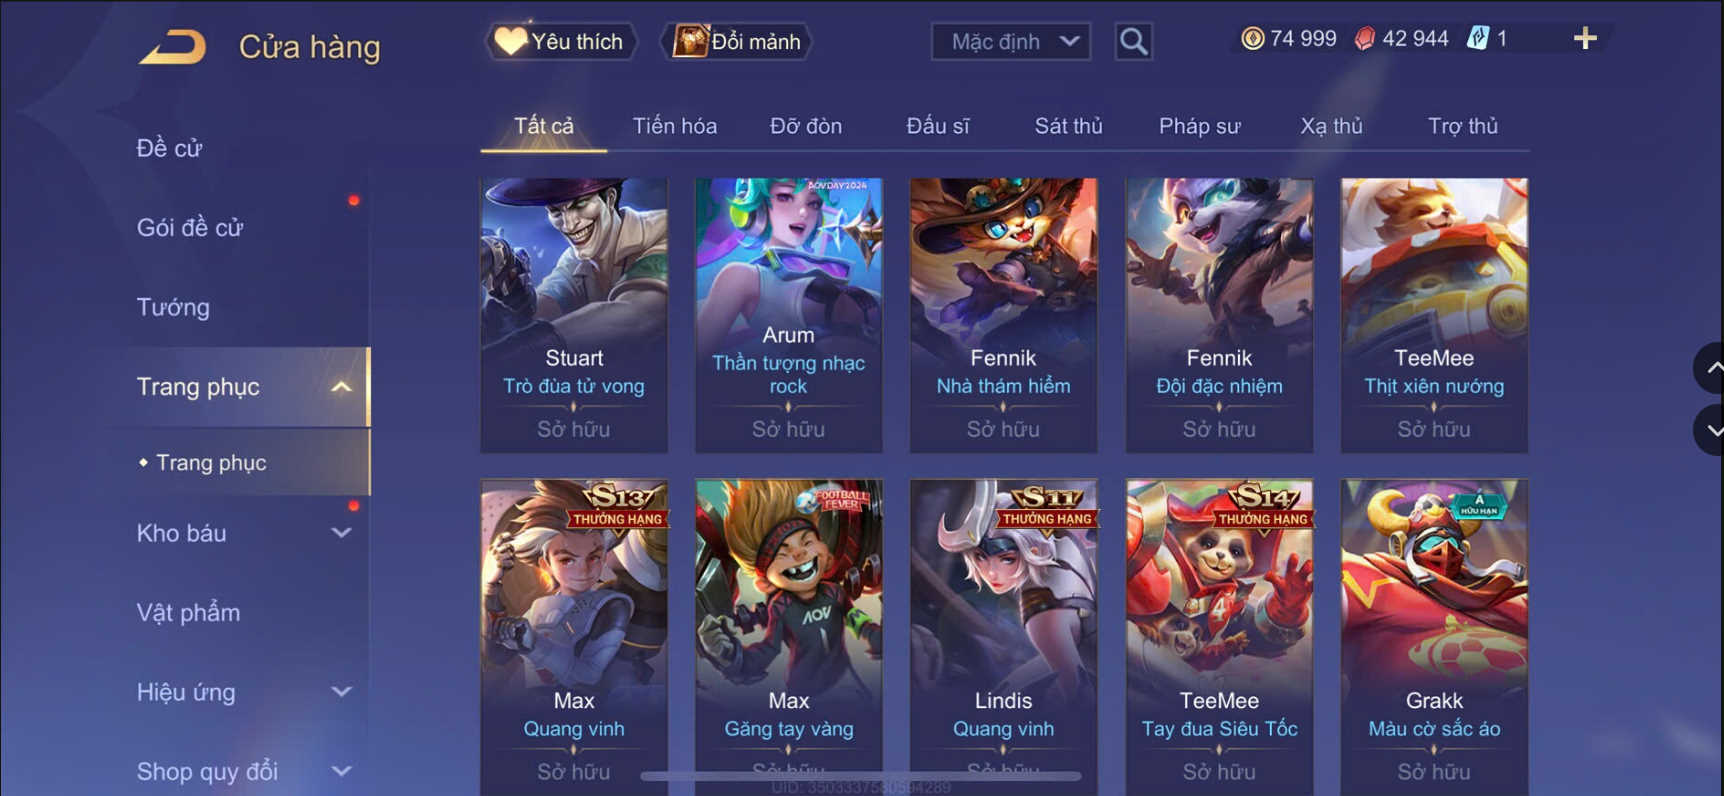Open the search magnifier icon
Screen dimensions: 1724x796
pos(1133,41)
